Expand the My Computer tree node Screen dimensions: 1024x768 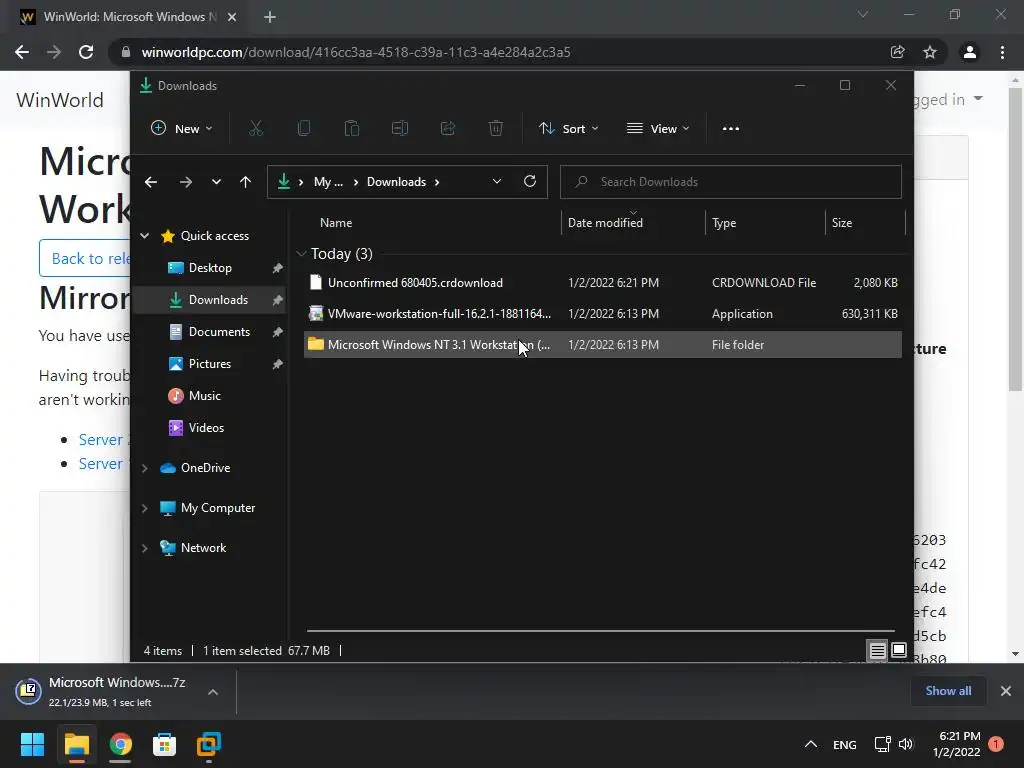[x=144, y=508]
